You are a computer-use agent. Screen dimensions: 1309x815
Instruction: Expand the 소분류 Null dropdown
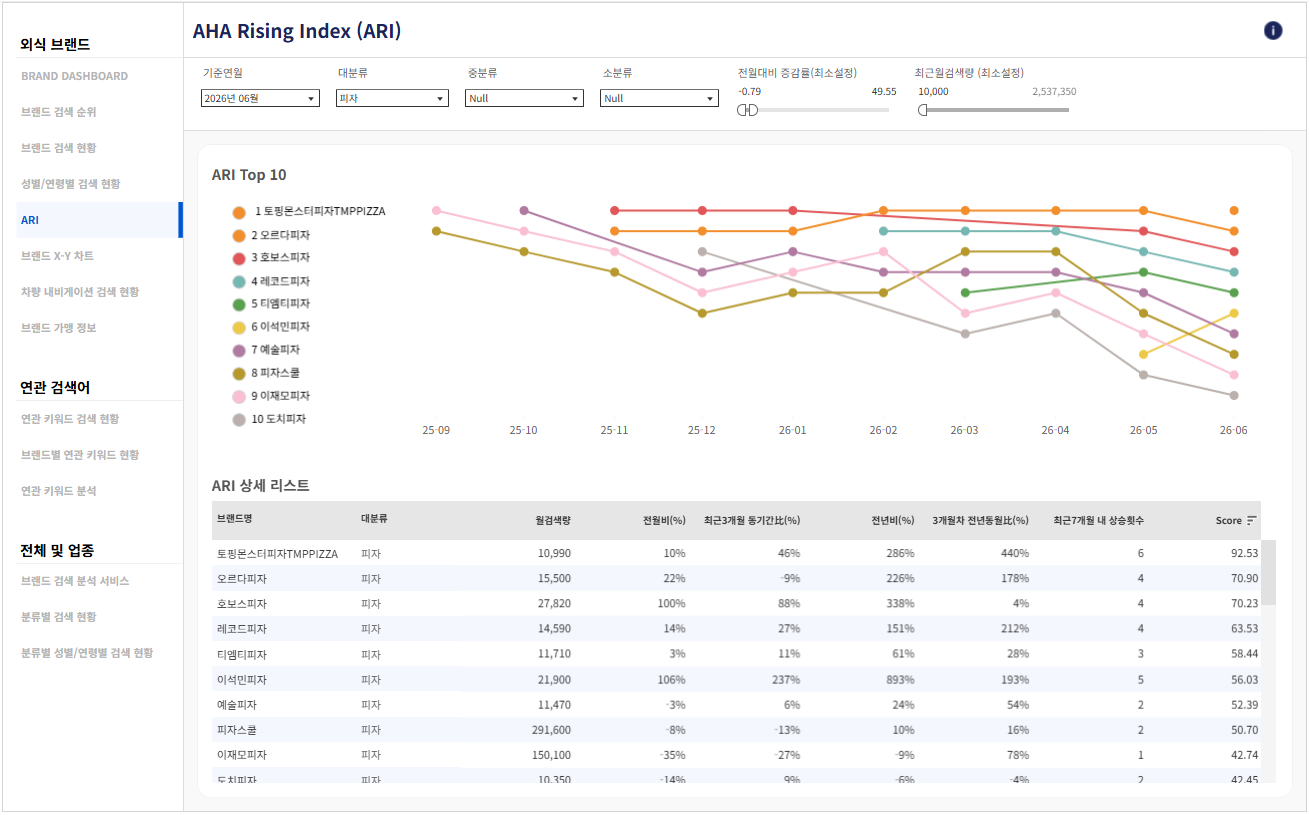click(x=659, y=98)
